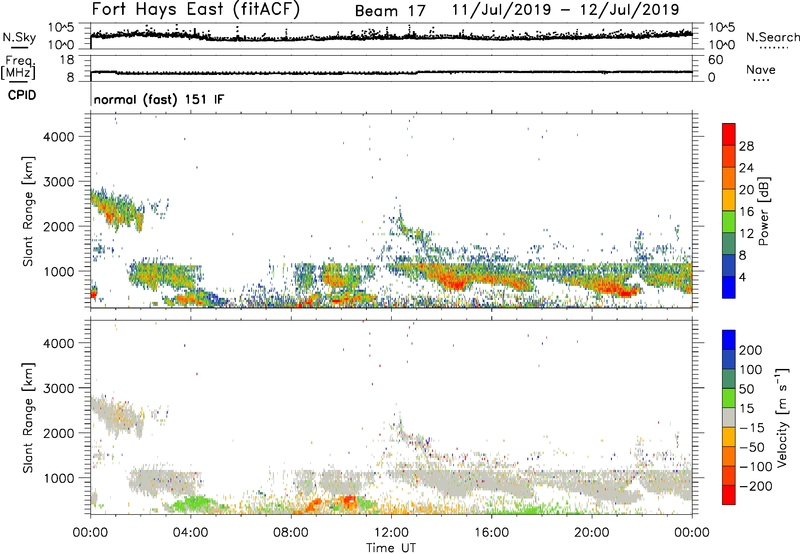Click the '200' tick on the velocity scale
The height and width of the screenshot is (554, 800).
point(751,350)
